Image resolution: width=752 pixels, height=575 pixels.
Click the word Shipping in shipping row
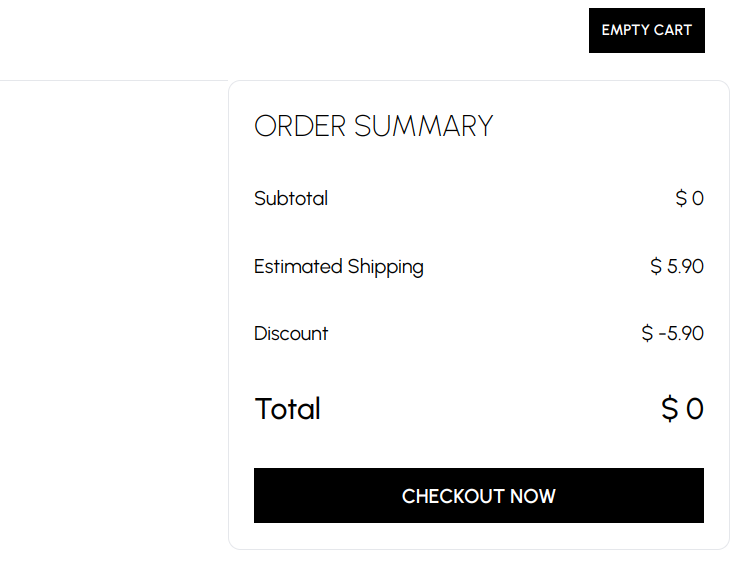tap(386, 267)
